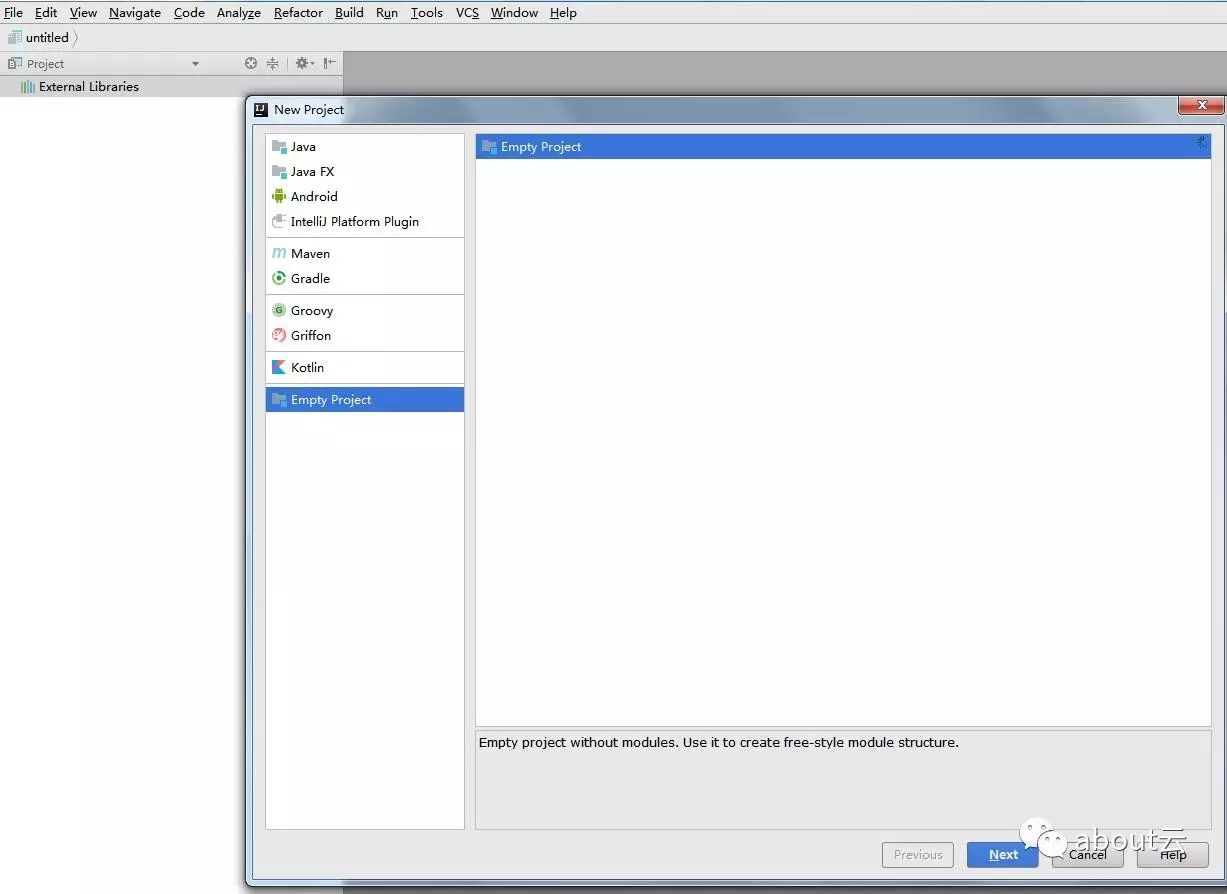Open the Refactor menu
1227x894 pixels.
[x=298, y=13]
